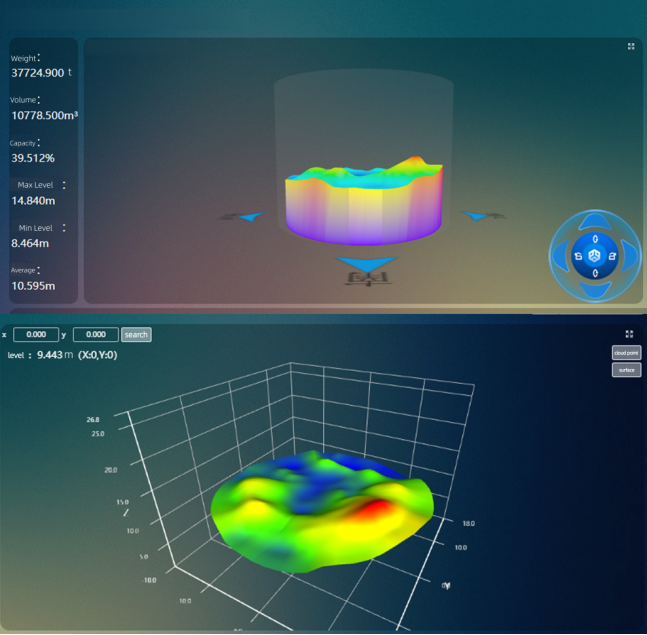
Task: Switch the chart to surface view
Action: [626, 370]
